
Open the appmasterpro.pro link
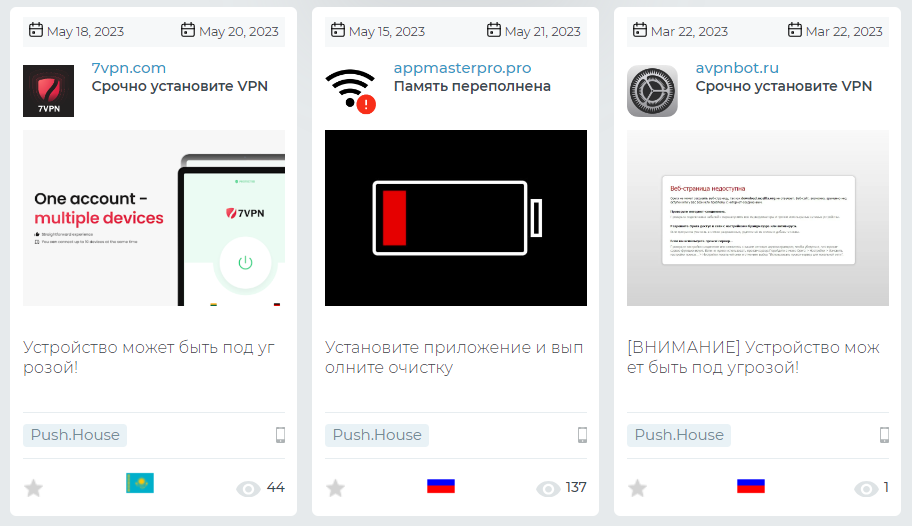pos(462,68)
